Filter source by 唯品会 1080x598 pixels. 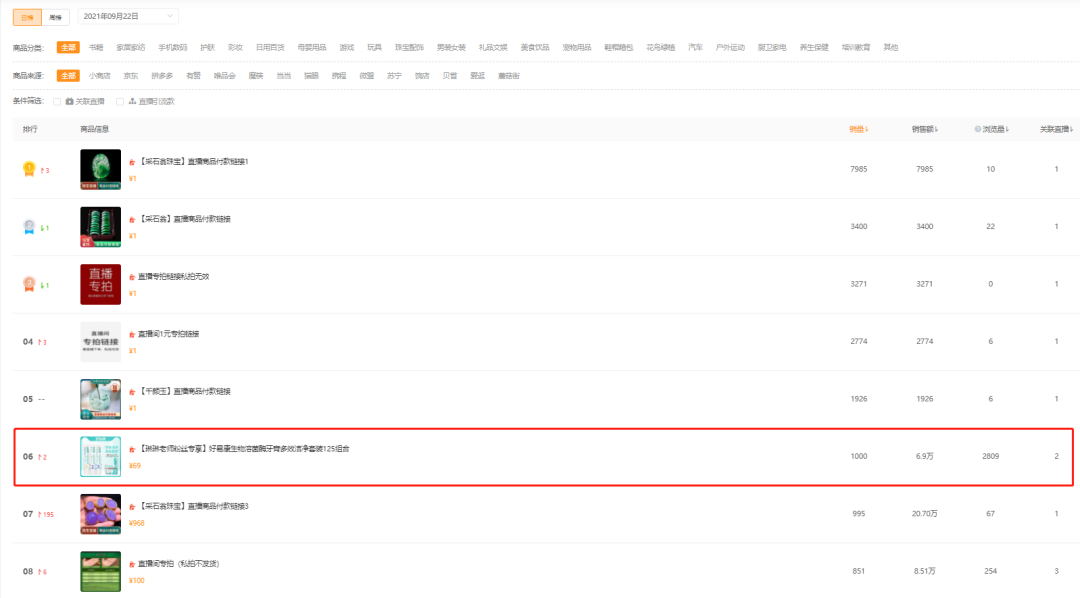[225, 76]
